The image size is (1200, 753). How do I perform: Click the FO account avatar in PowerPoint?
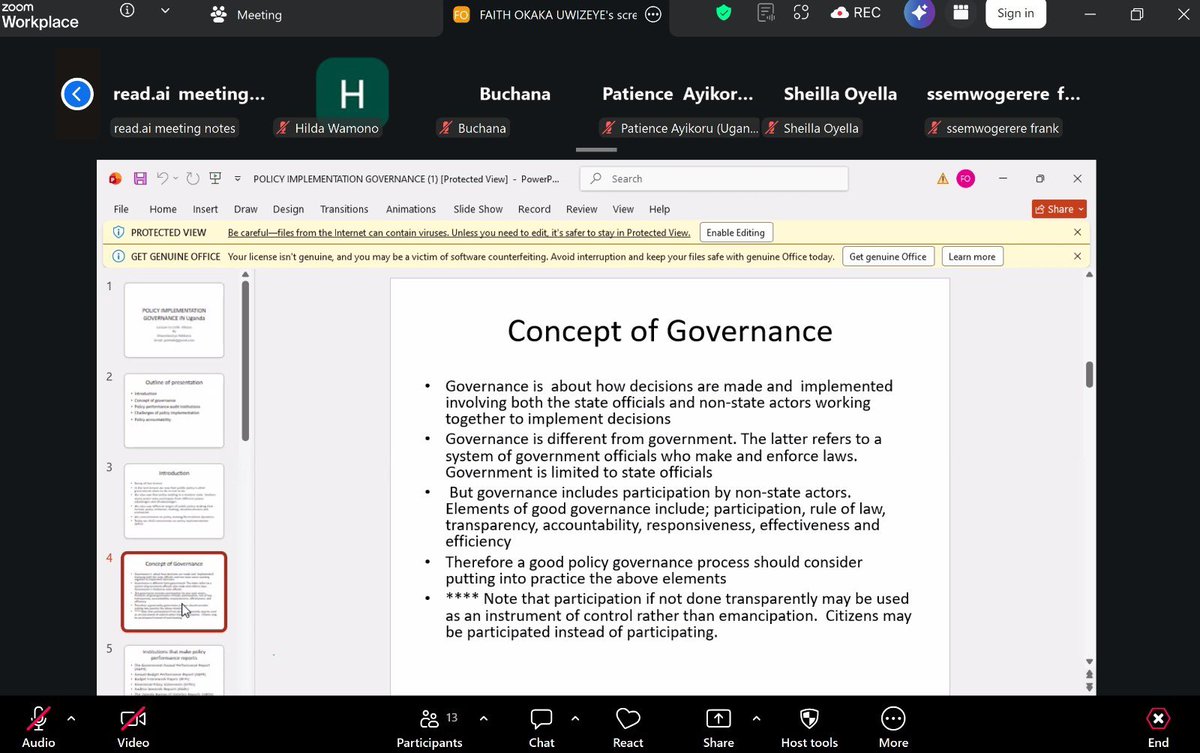(x=965, y=179)
